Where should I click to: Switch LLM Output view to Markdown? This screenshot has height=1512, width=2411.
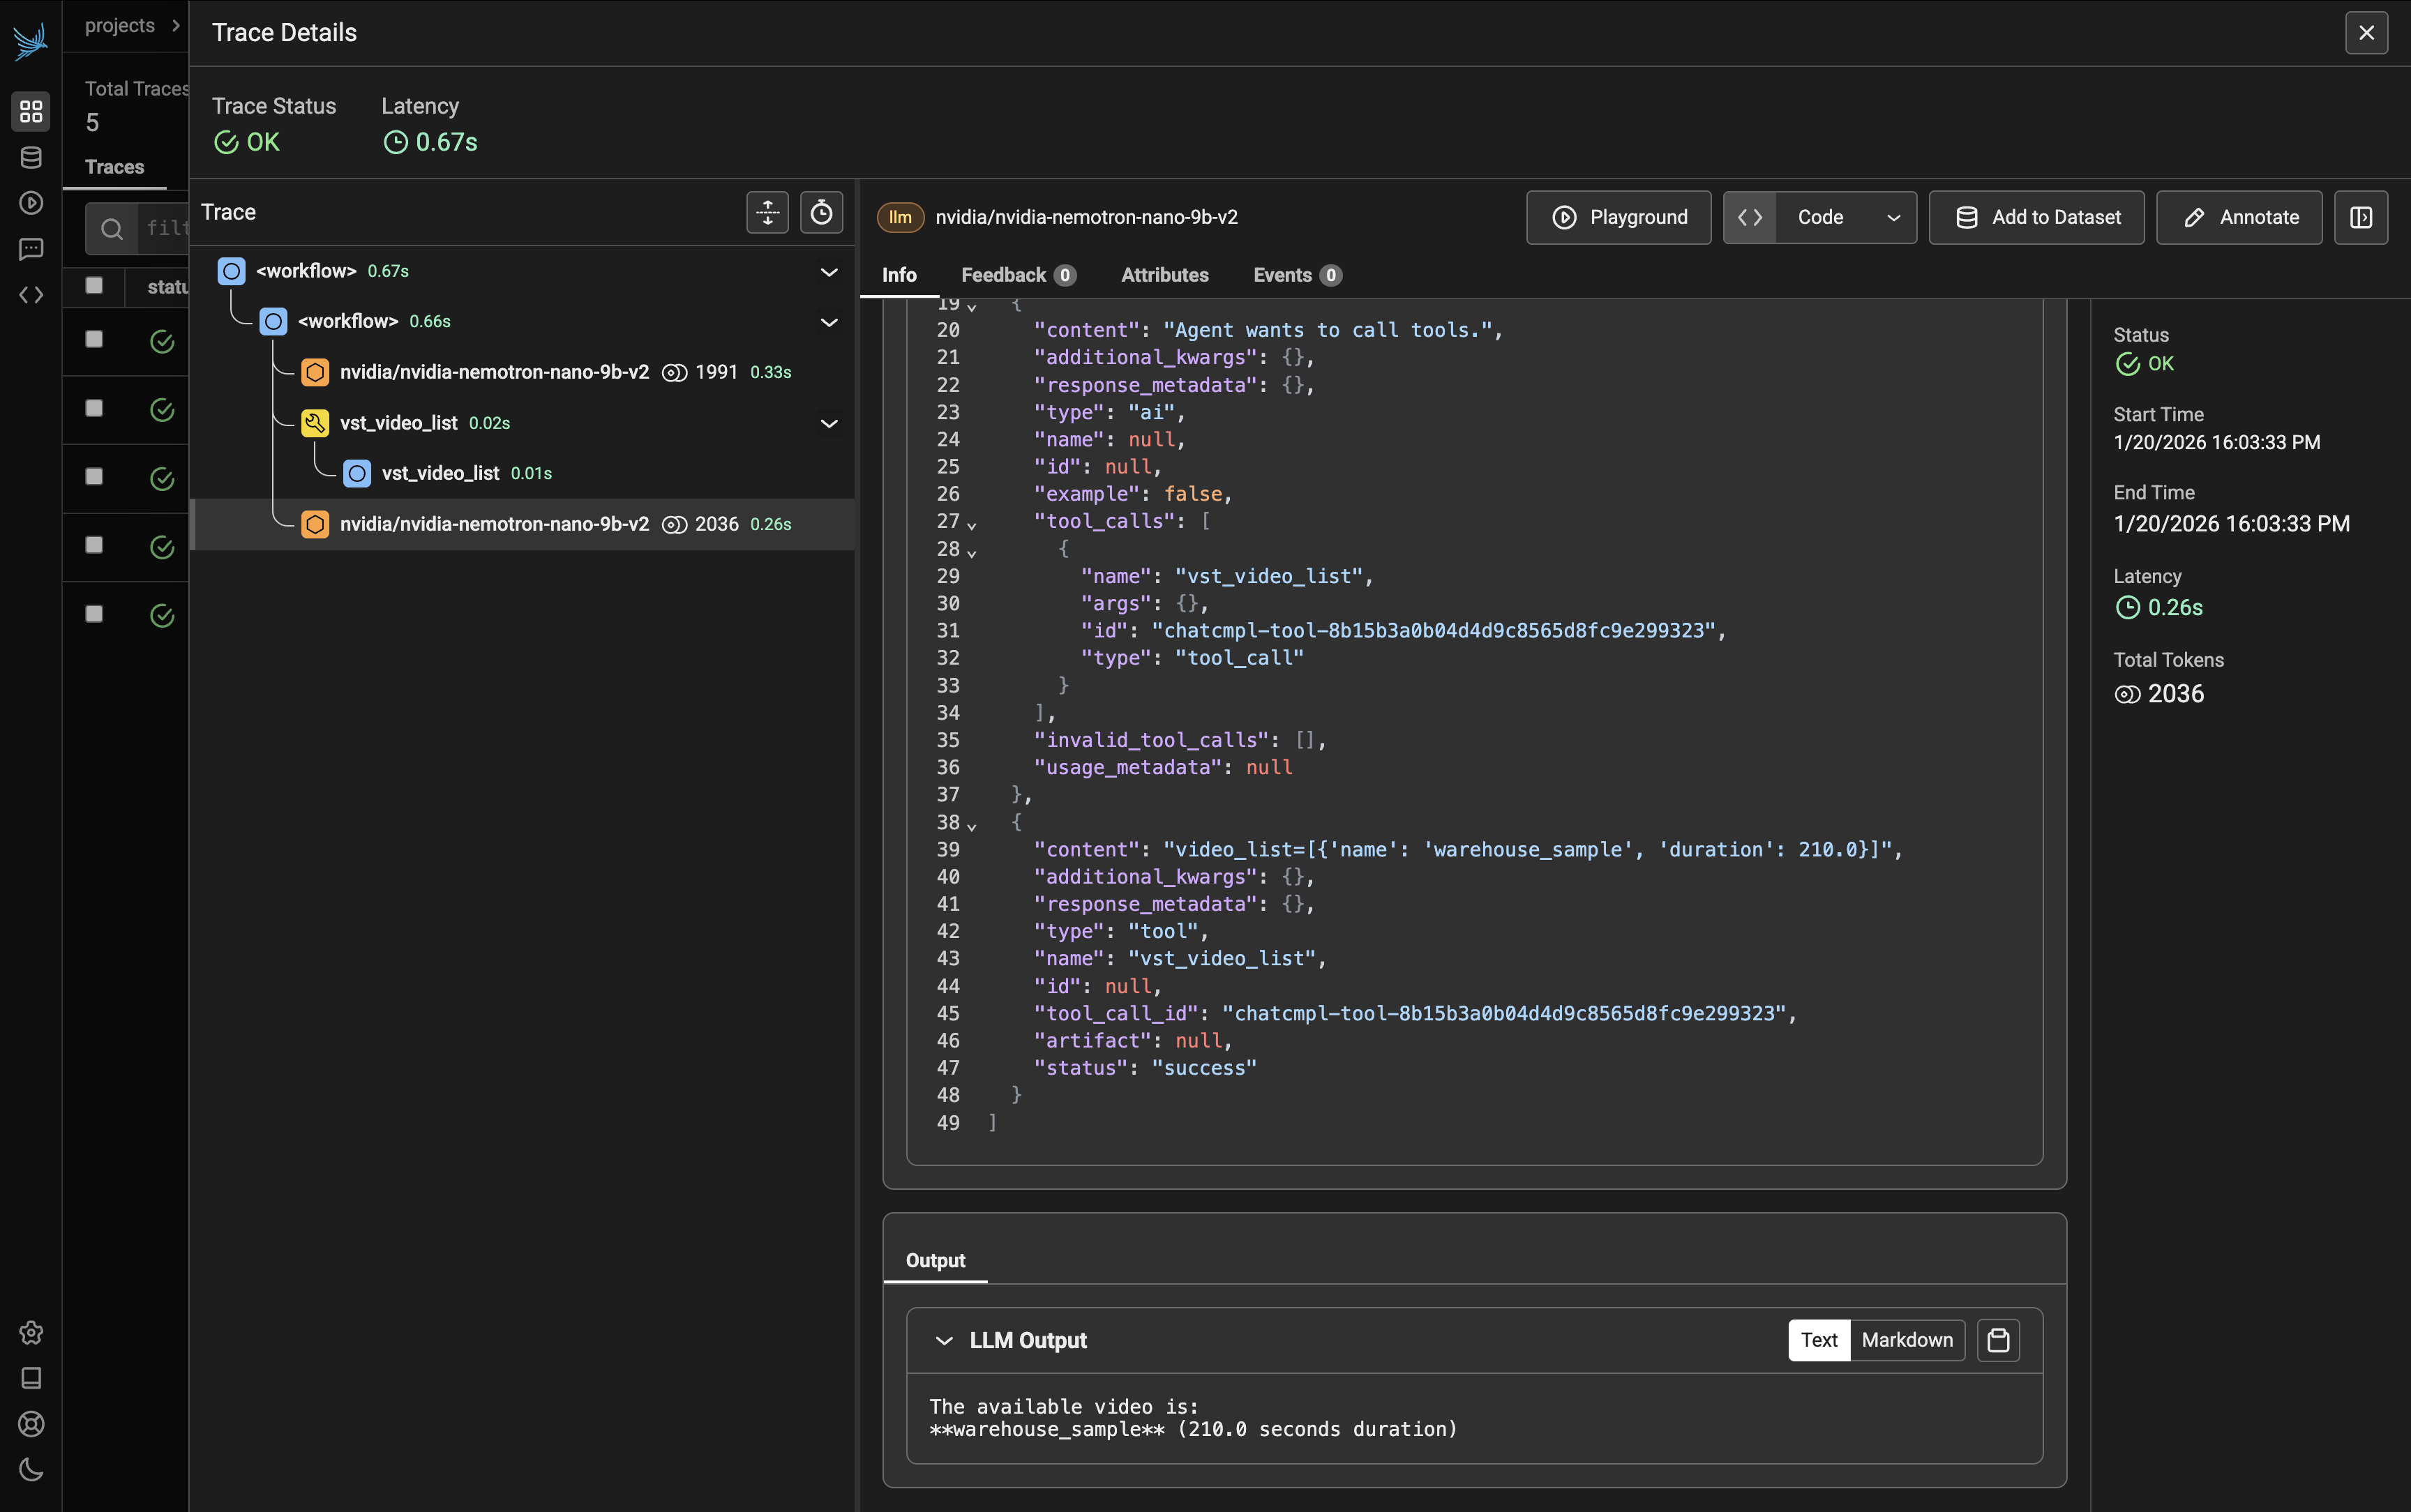click(1906, 1340)
